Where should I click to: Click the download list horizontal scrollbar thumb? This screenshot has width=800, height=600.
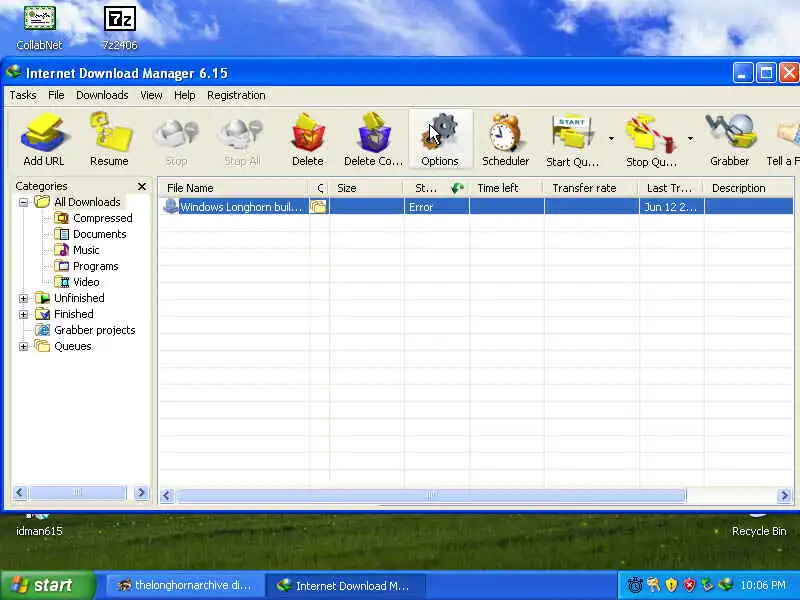[x=432, y=495]
